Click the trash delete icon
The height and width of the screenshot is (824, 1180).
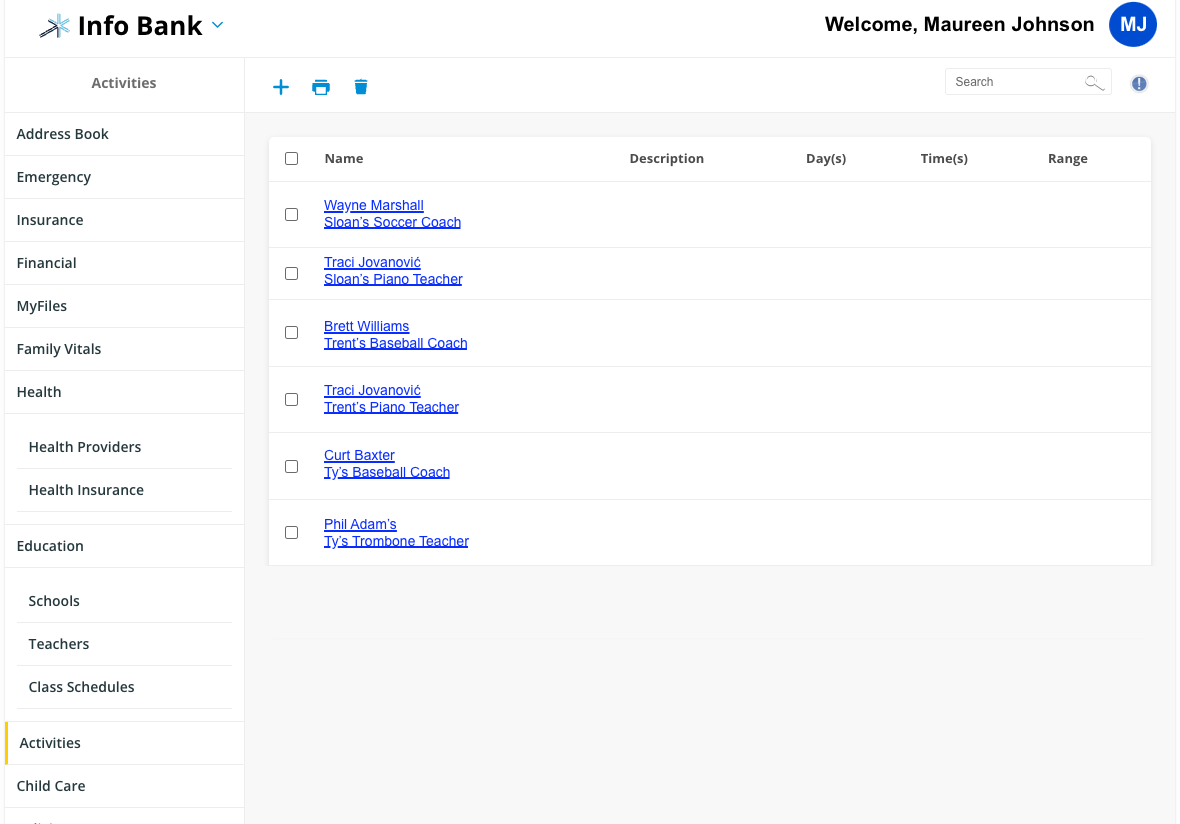[361, 87]
